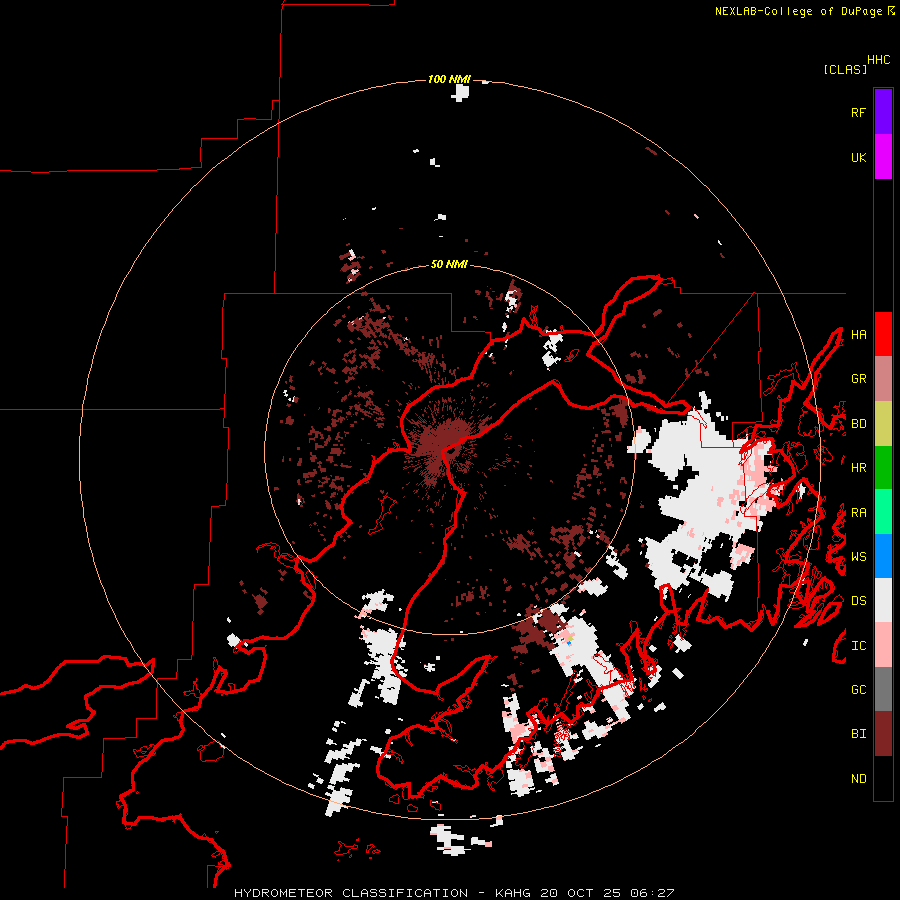Click the IC legend label
This screenshot has height=900, width=900.
pos(858,646)
